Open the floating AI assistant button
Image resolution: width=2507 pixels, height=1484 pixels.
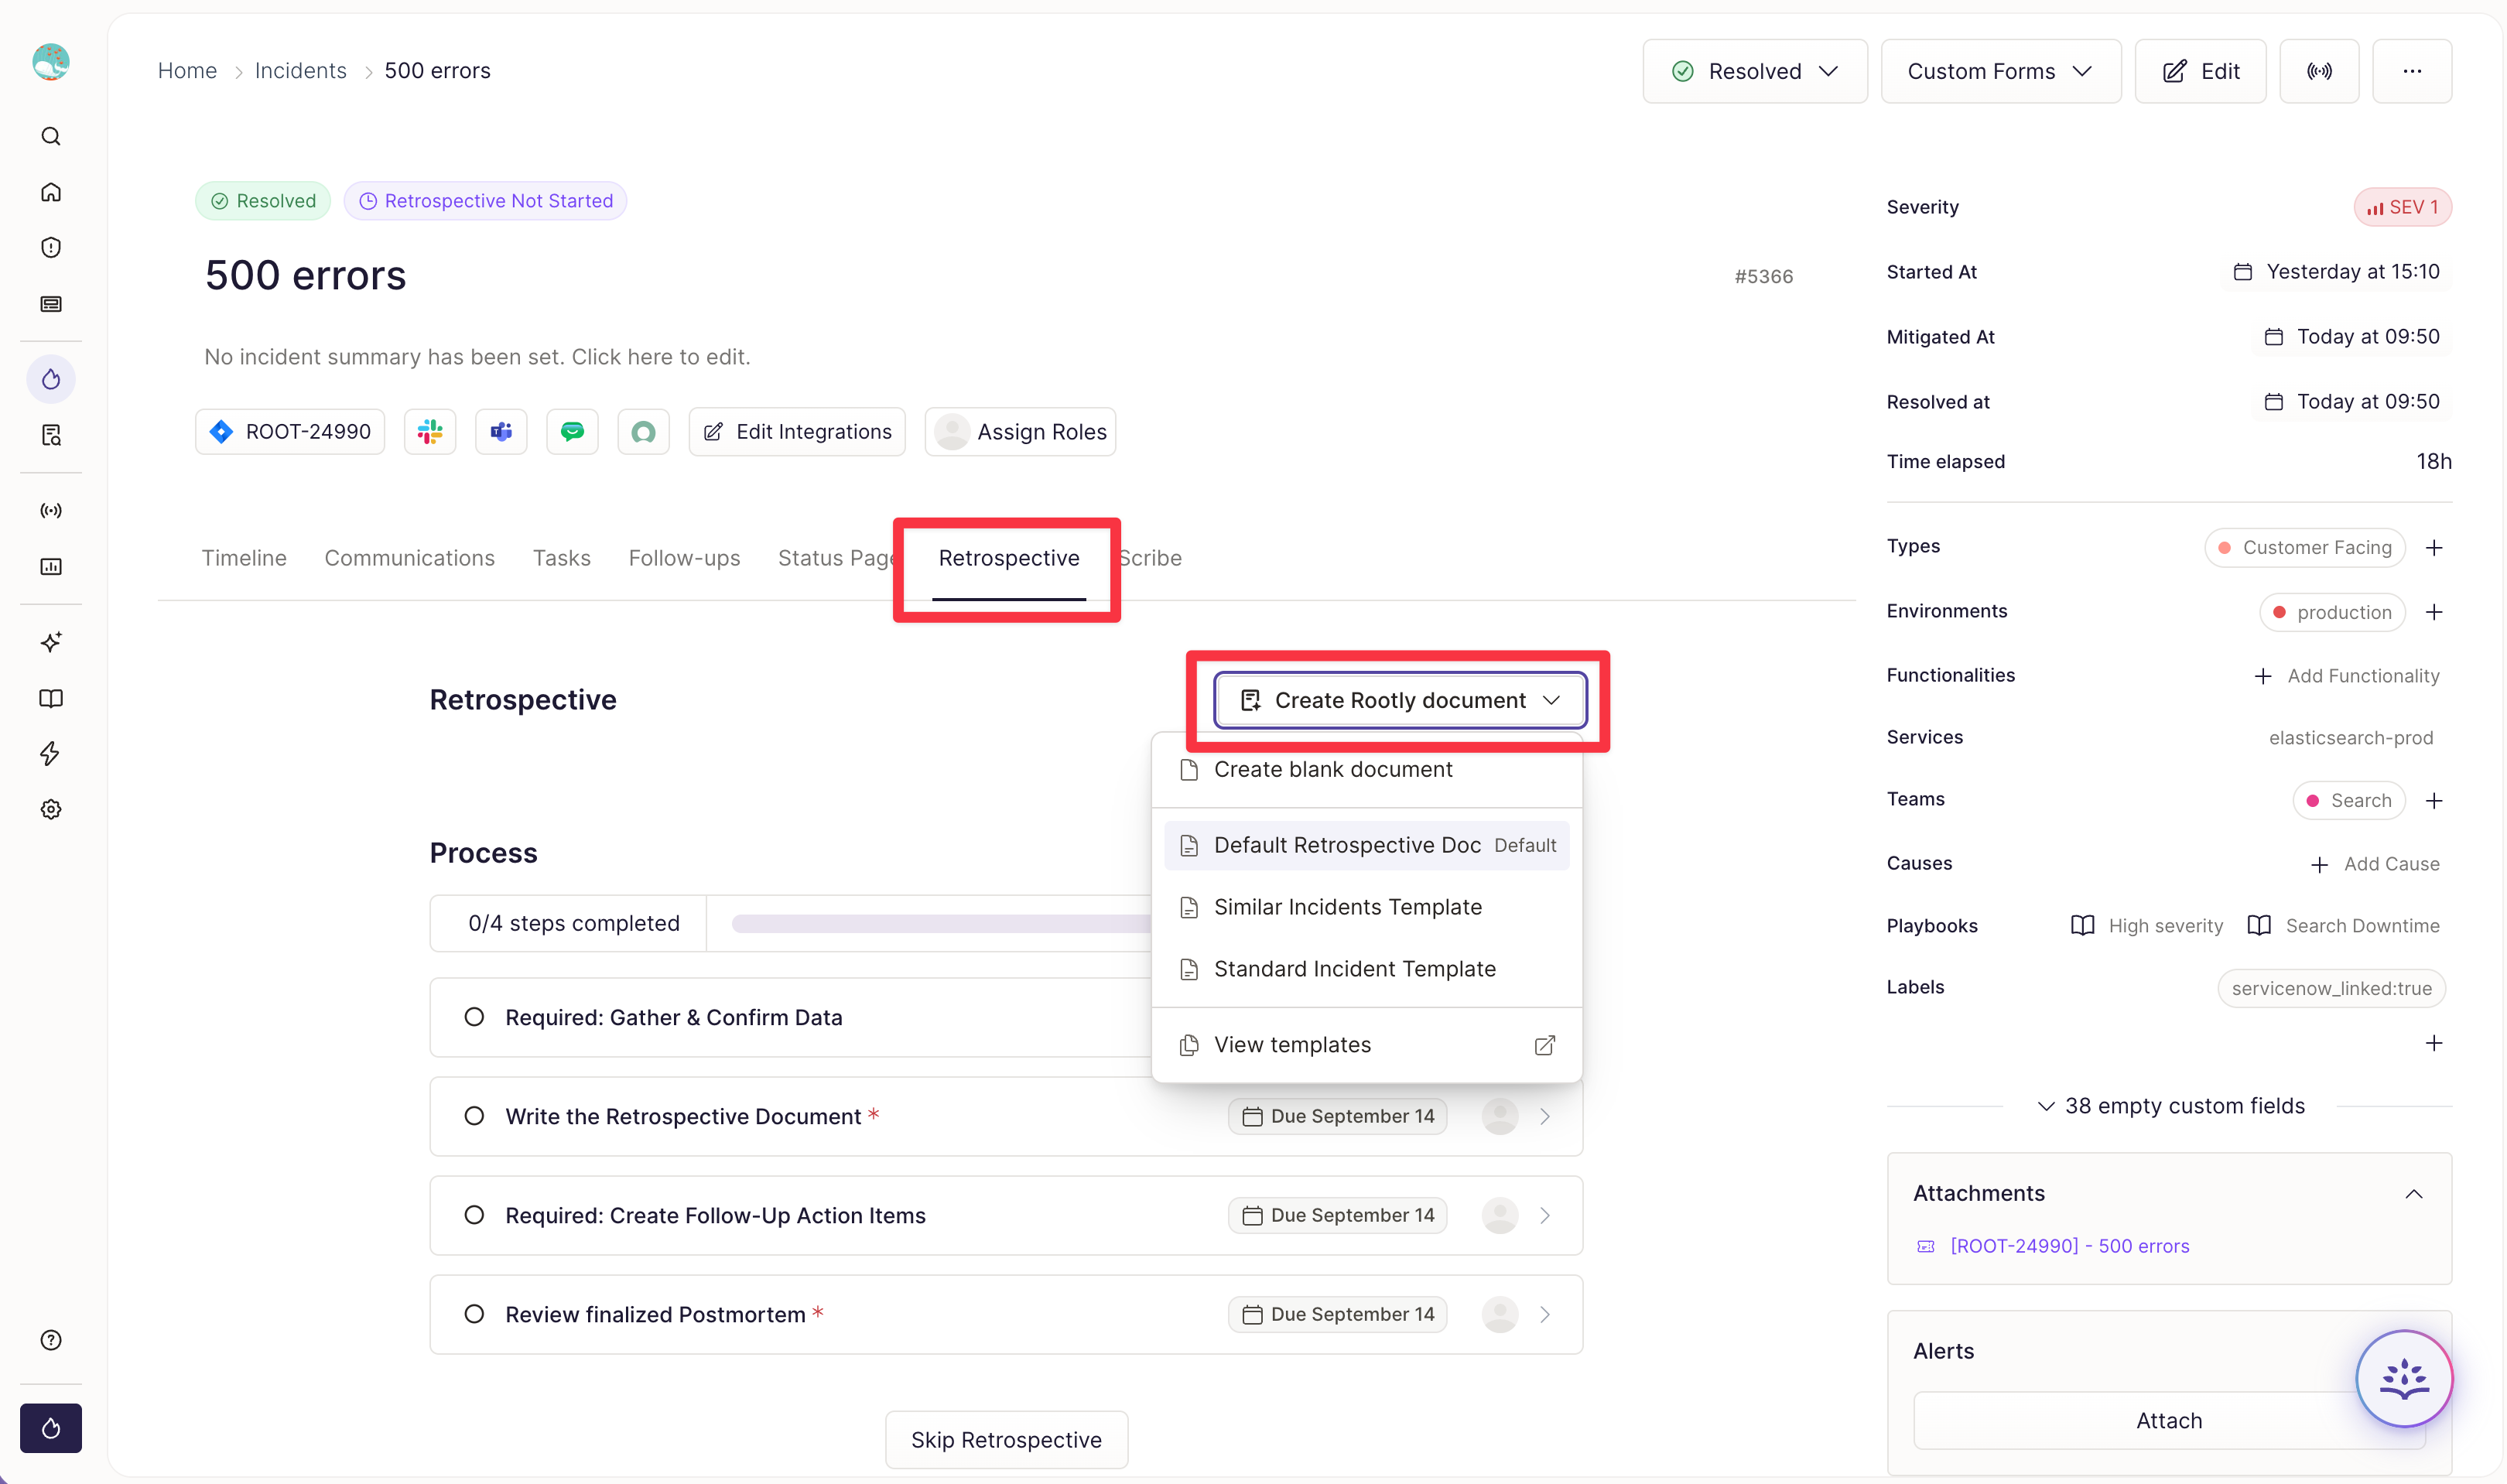tap(2404, 1379)
